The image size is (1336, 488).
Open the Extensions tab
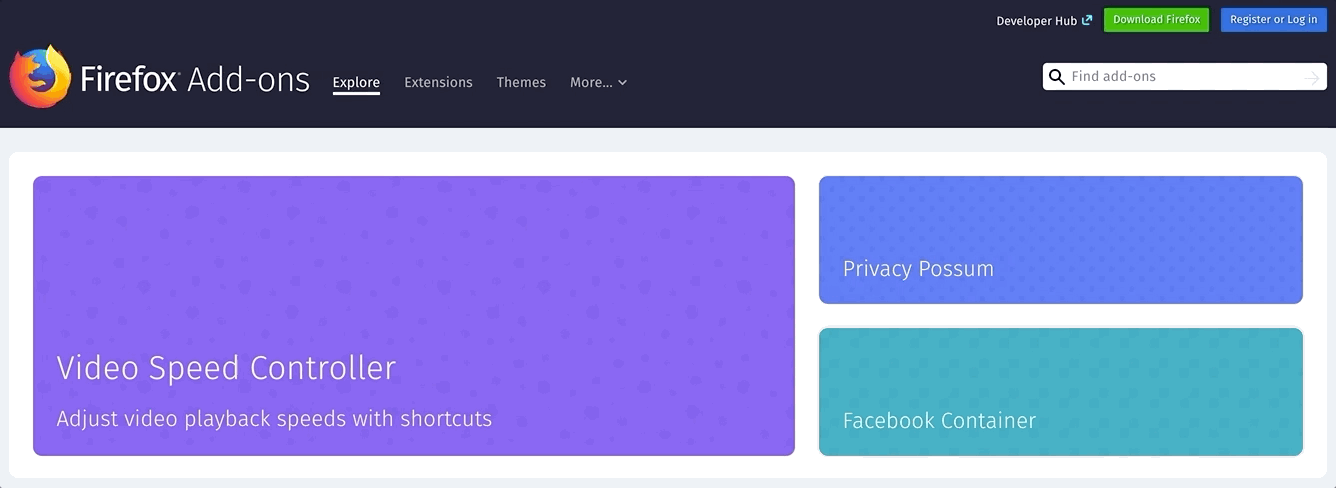pyautogui.click(x=438, y=82)
